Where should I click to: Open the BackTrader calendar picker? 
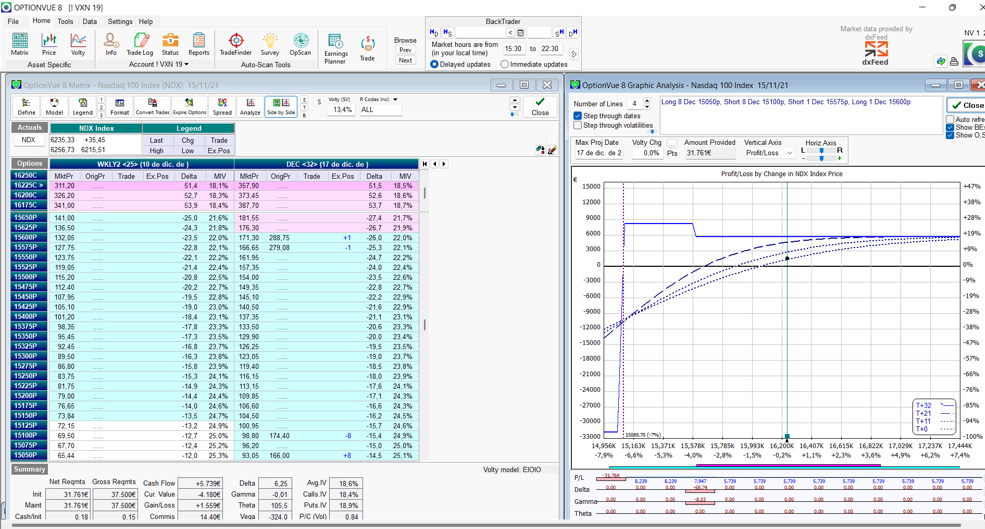coord(520,33)
